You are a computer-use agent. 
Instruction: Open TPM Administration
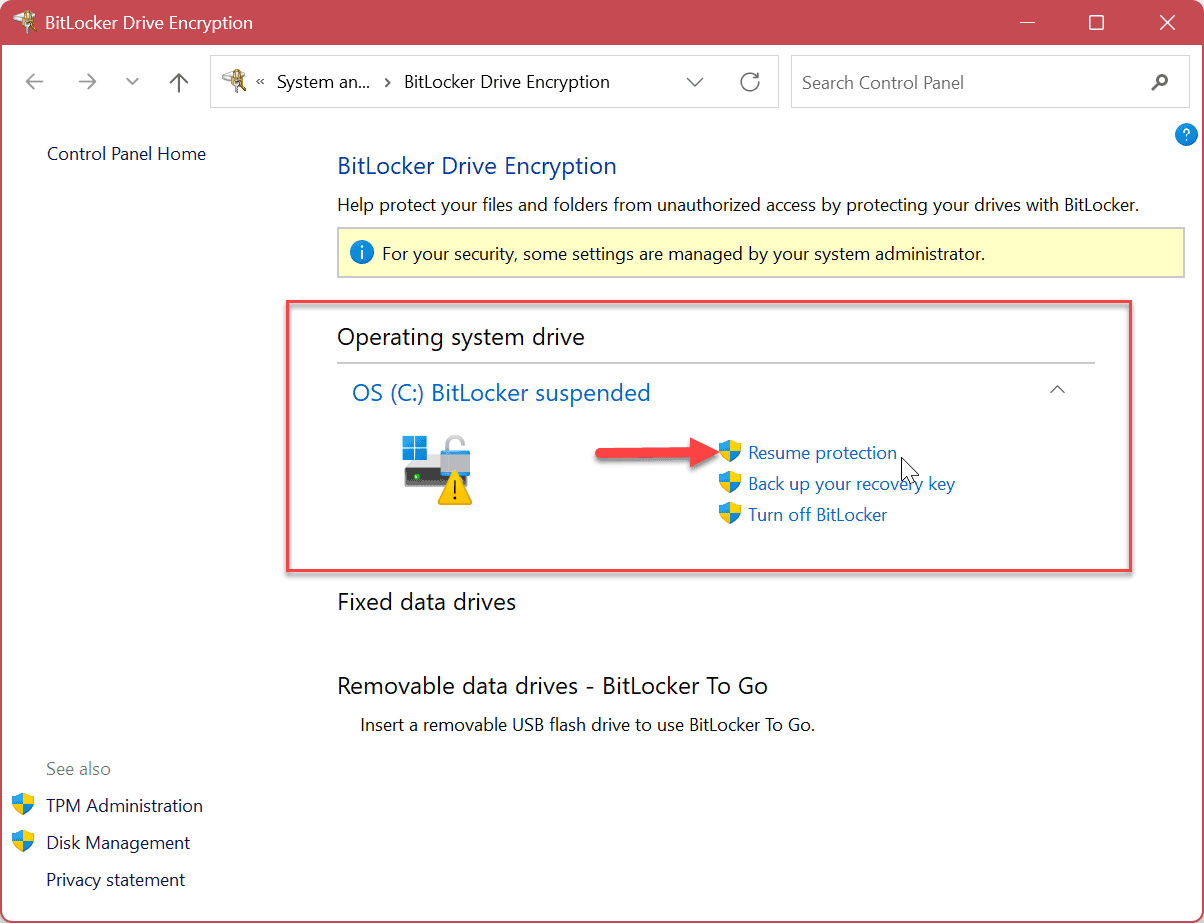pos(124,806)
